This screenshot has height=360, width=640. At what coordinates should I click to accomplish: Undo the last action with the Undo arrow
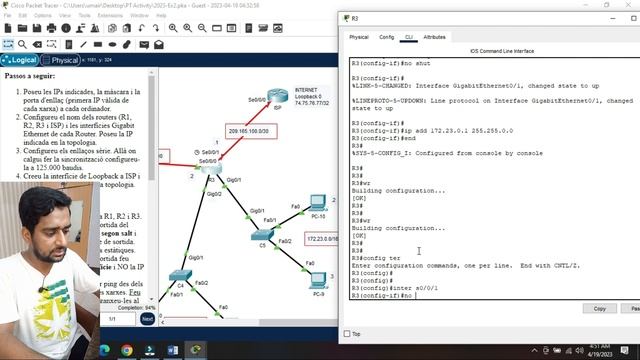[141, 28]
